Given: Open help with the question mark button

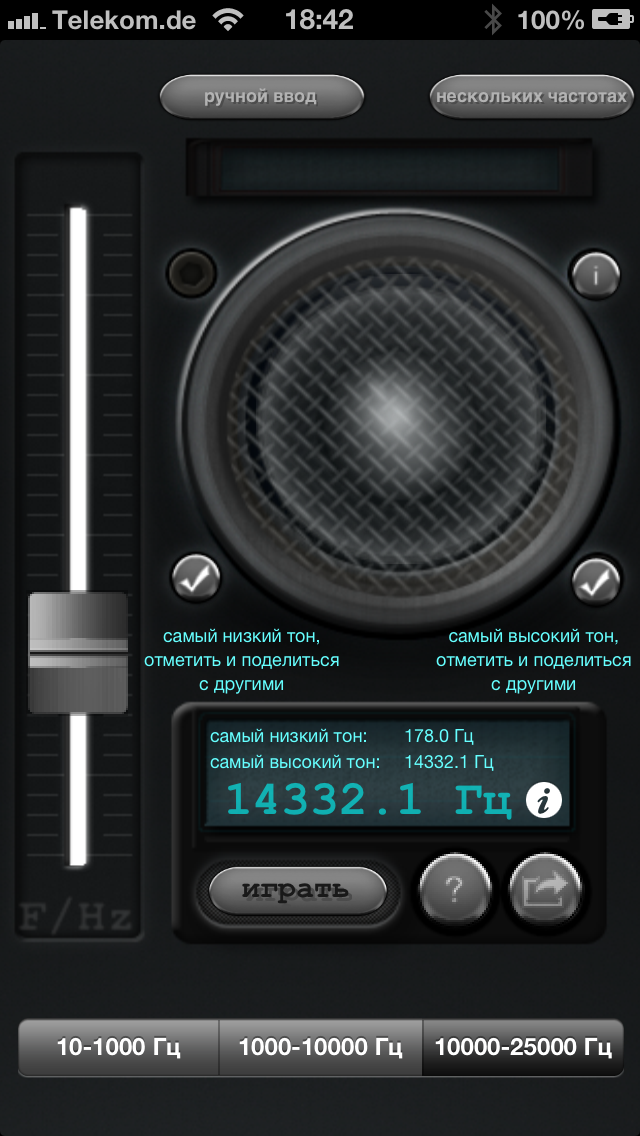Looking at the screenshot, I should pyautogui.click(x=455, y=890).
